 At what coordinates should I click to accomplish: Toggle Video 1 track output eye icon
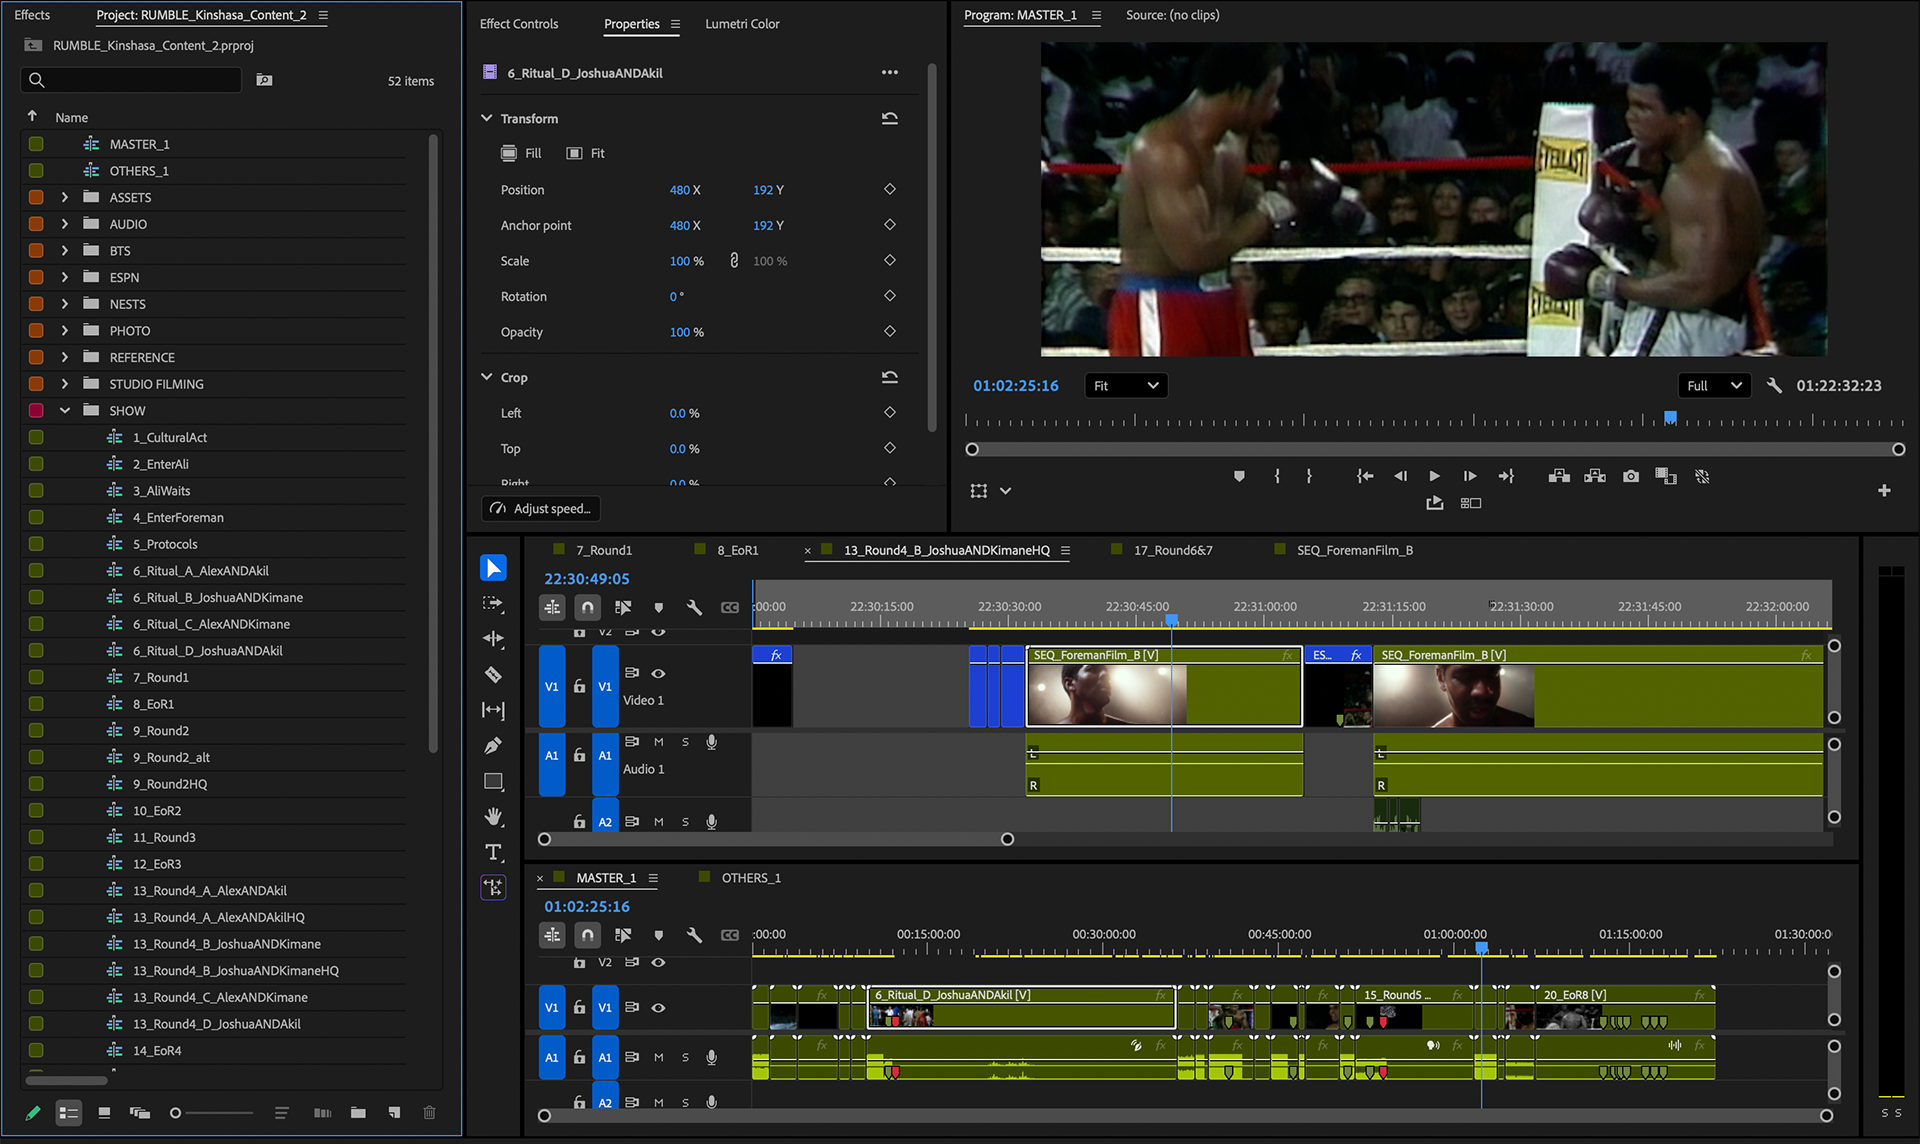(658, 673)
